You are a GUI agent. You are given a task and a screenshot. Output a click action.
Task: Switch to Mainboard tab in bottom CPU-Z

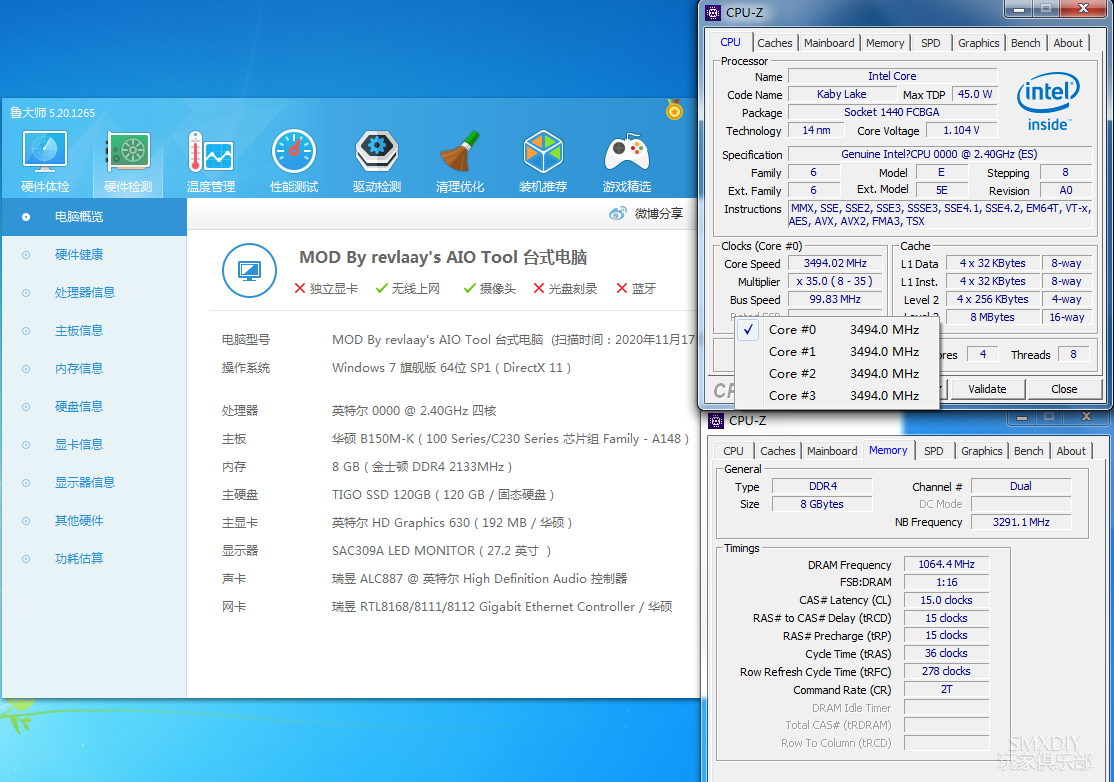click(x=832, y=451)
